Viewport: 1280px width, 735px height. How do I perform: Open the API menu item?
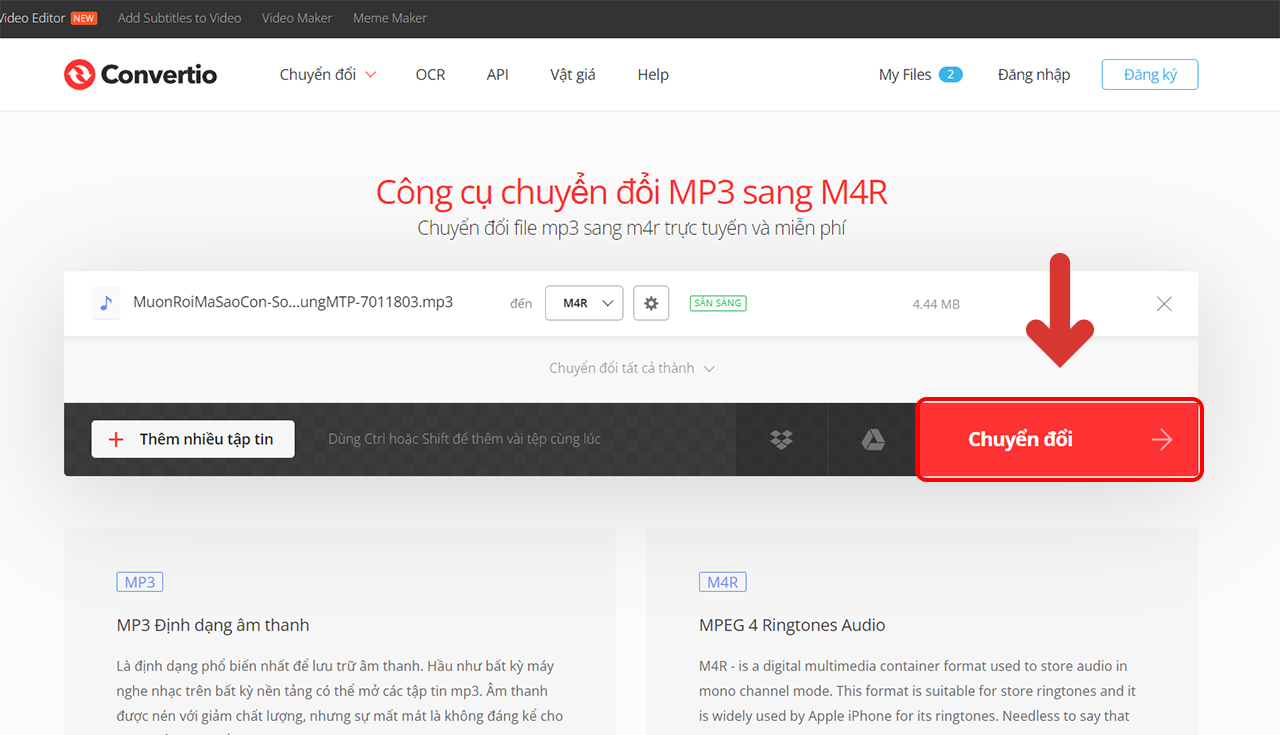497,74
